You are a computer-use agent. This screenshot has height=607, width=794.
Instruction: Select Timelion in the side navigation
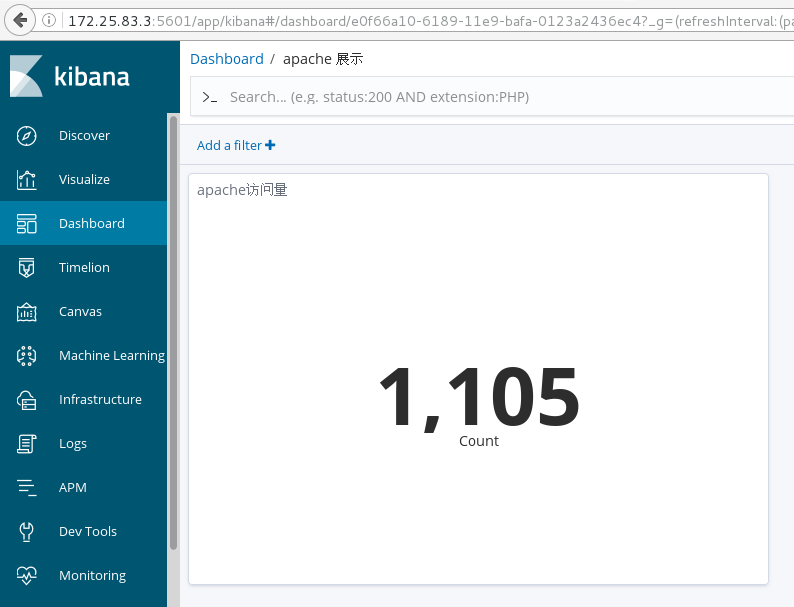click(x=84, y=268)
